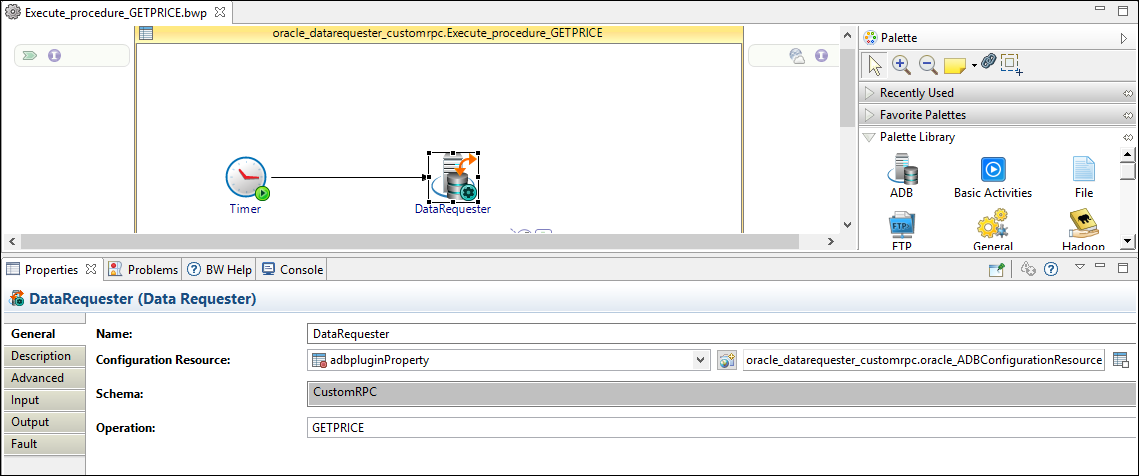
Task: Toggle pin on Palette Library drawer
Action: (1127, 137)
